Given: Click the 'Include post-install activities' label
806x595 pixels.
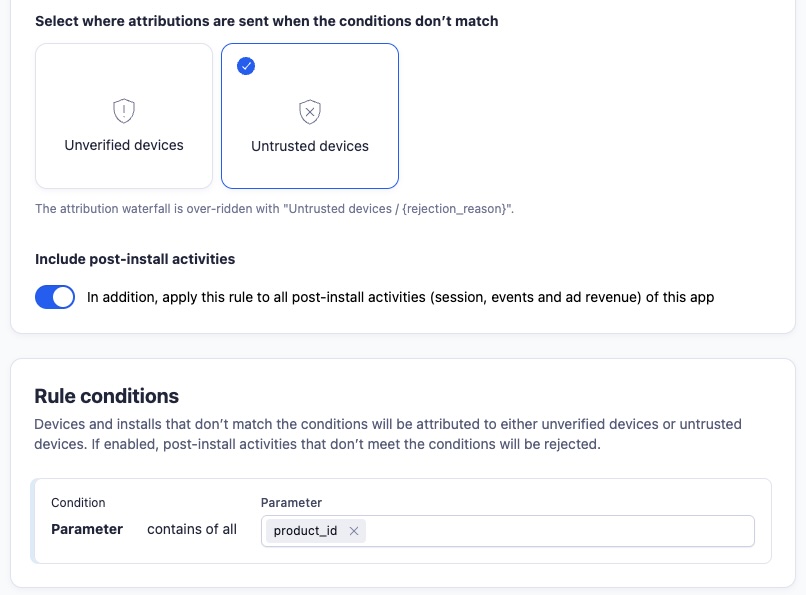Looking at the screenshot, I should (x=135, y=259).
